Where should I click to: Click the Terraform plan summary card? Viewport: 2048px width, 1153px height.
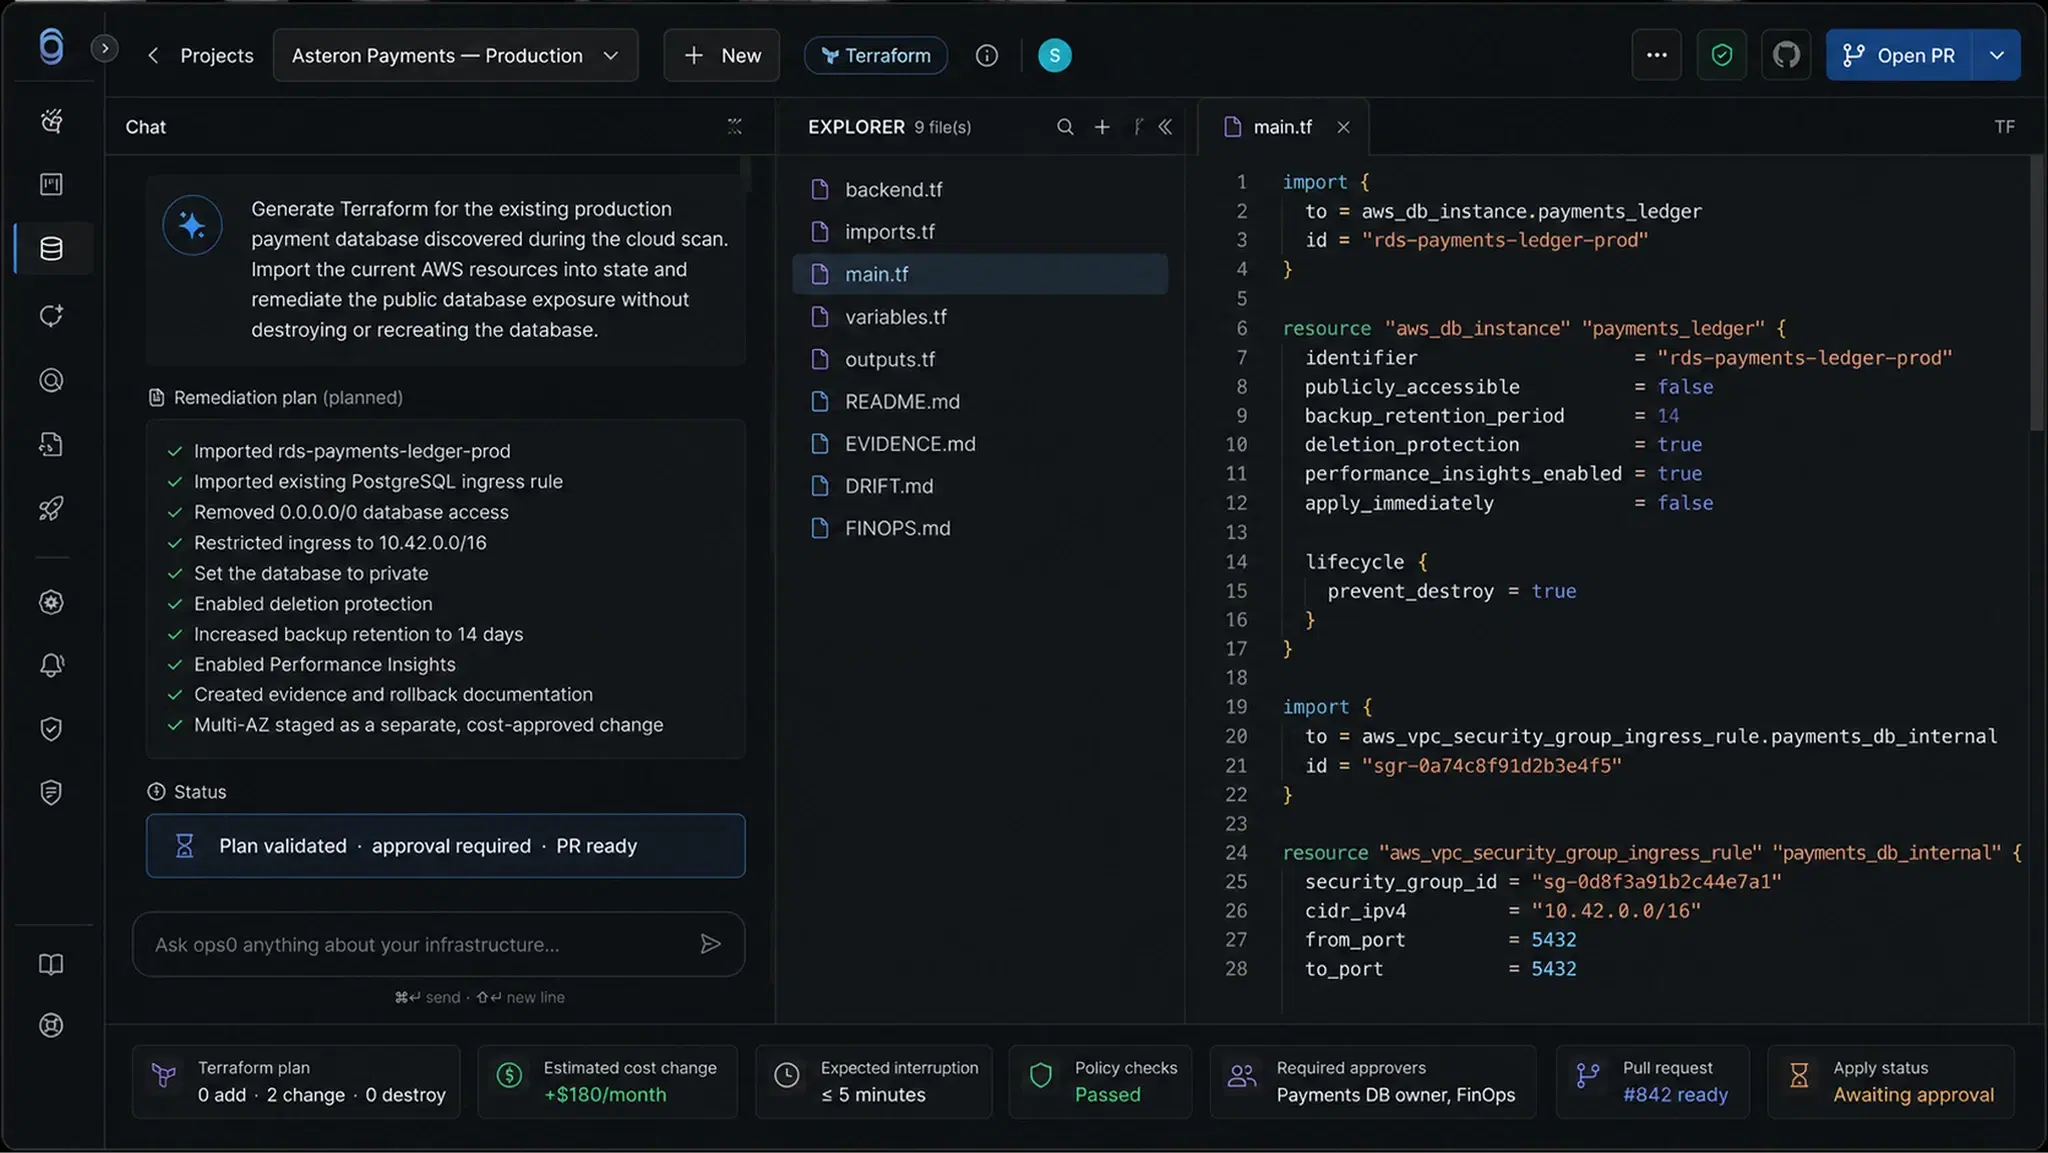click(297, 1082)
